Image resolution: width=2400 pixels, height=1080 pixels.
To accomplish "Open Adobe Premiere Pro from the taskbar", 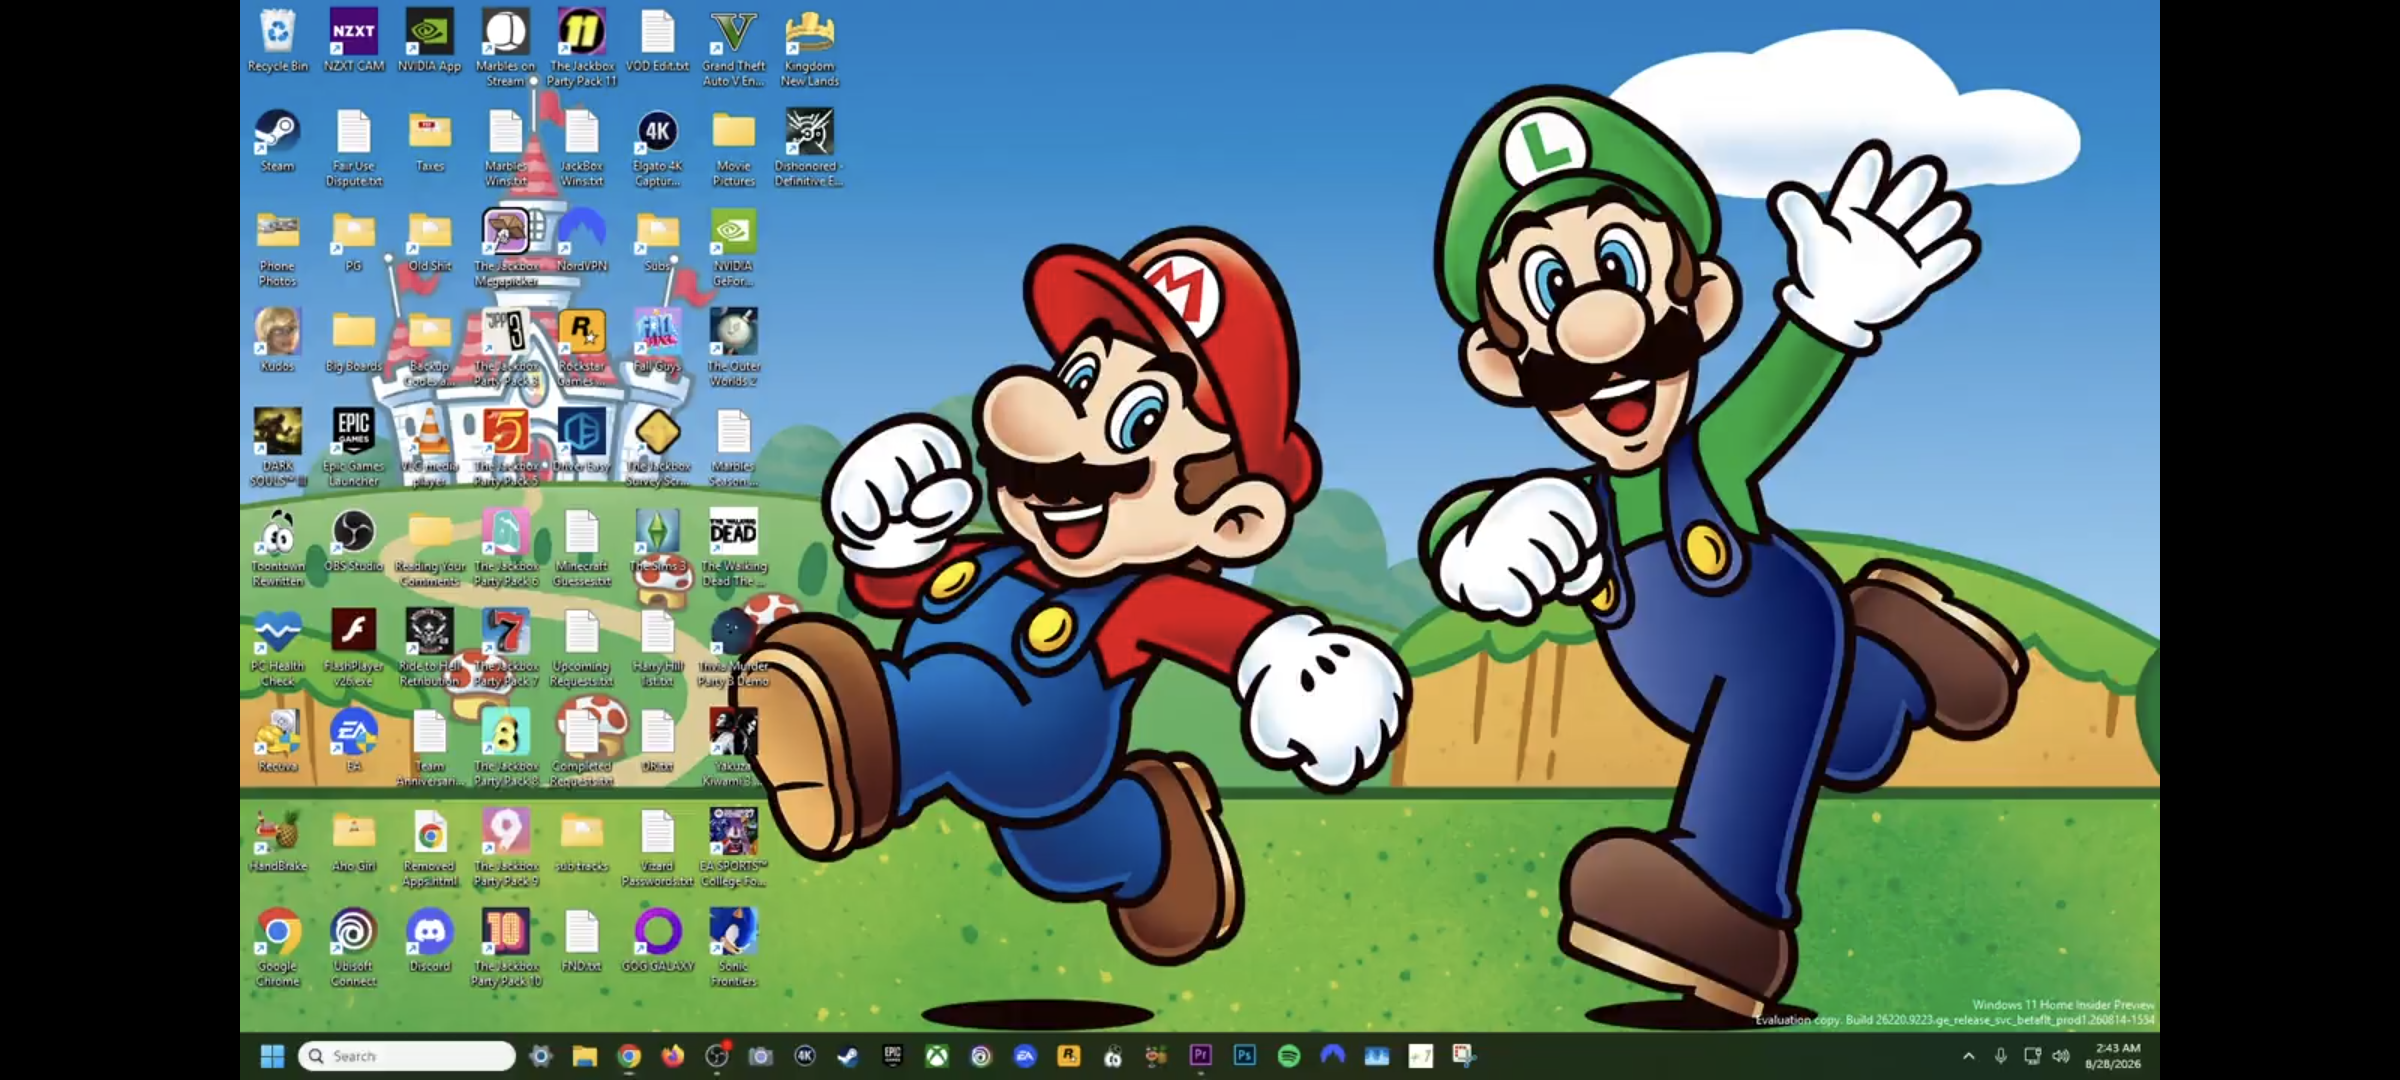I will (1201, 1056).
